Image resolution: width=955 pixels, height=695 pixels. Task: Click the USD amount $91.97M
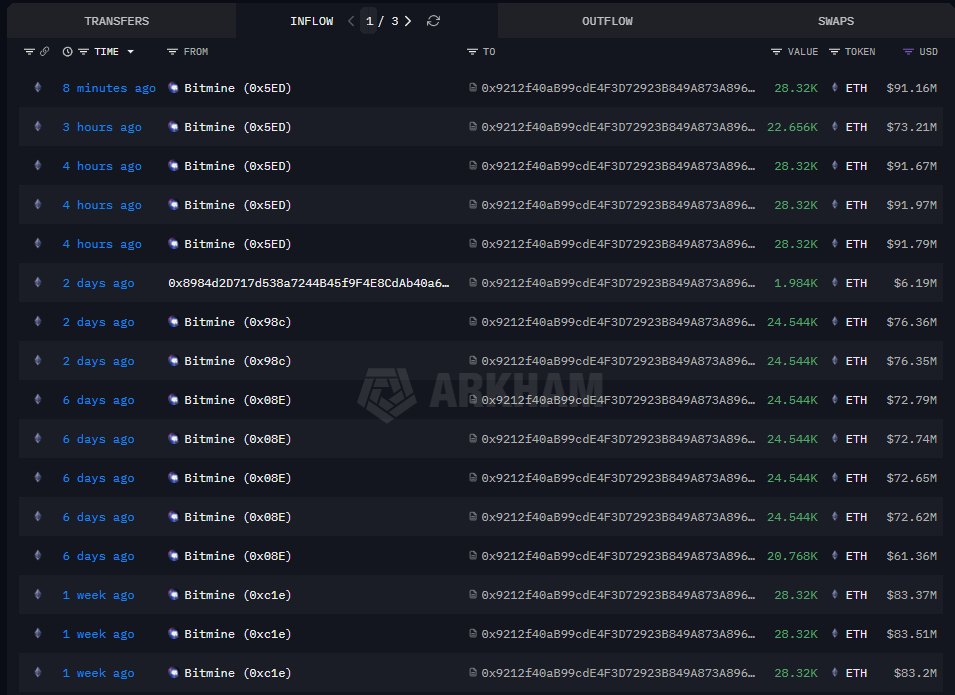[x=912, y=205]
